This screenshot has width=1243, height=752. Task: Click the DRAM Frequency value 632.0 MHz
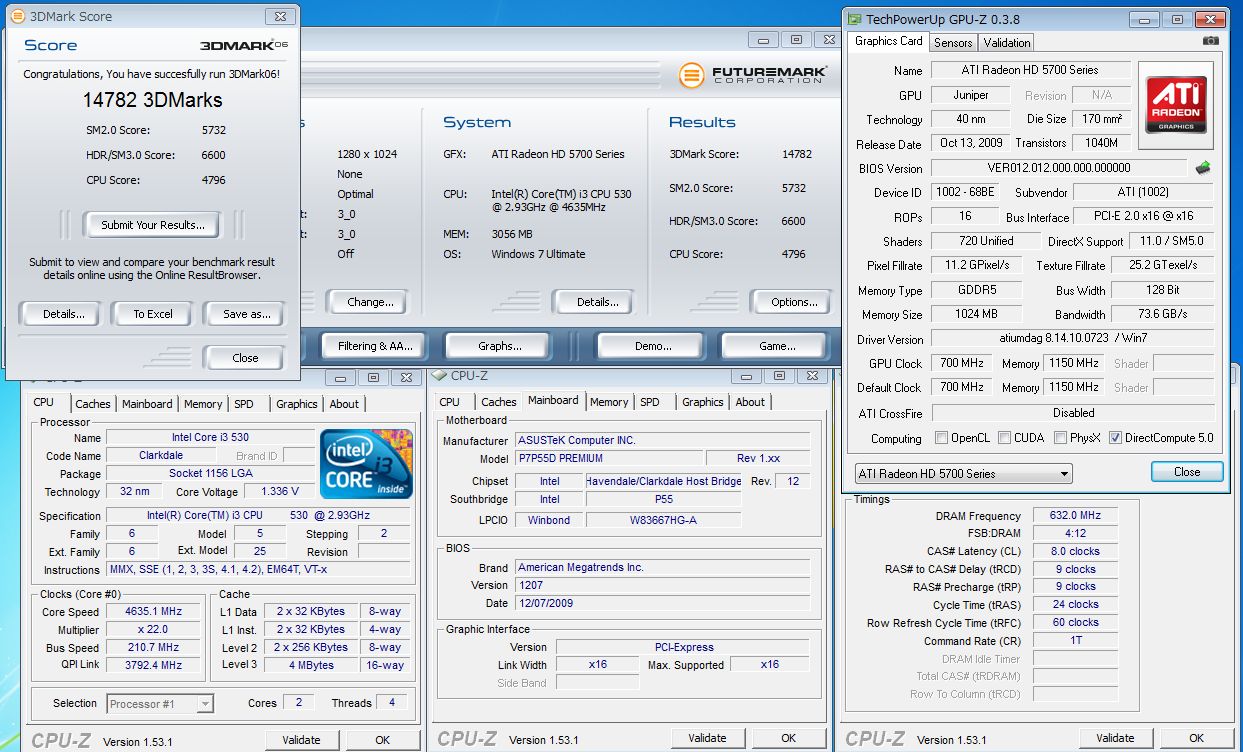1075,516
